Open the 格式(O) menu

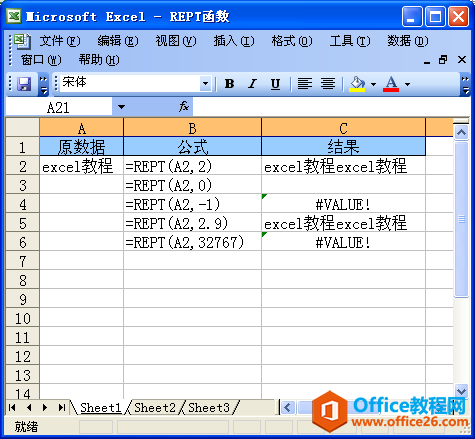pyautogui.click(x=292, y=41)
